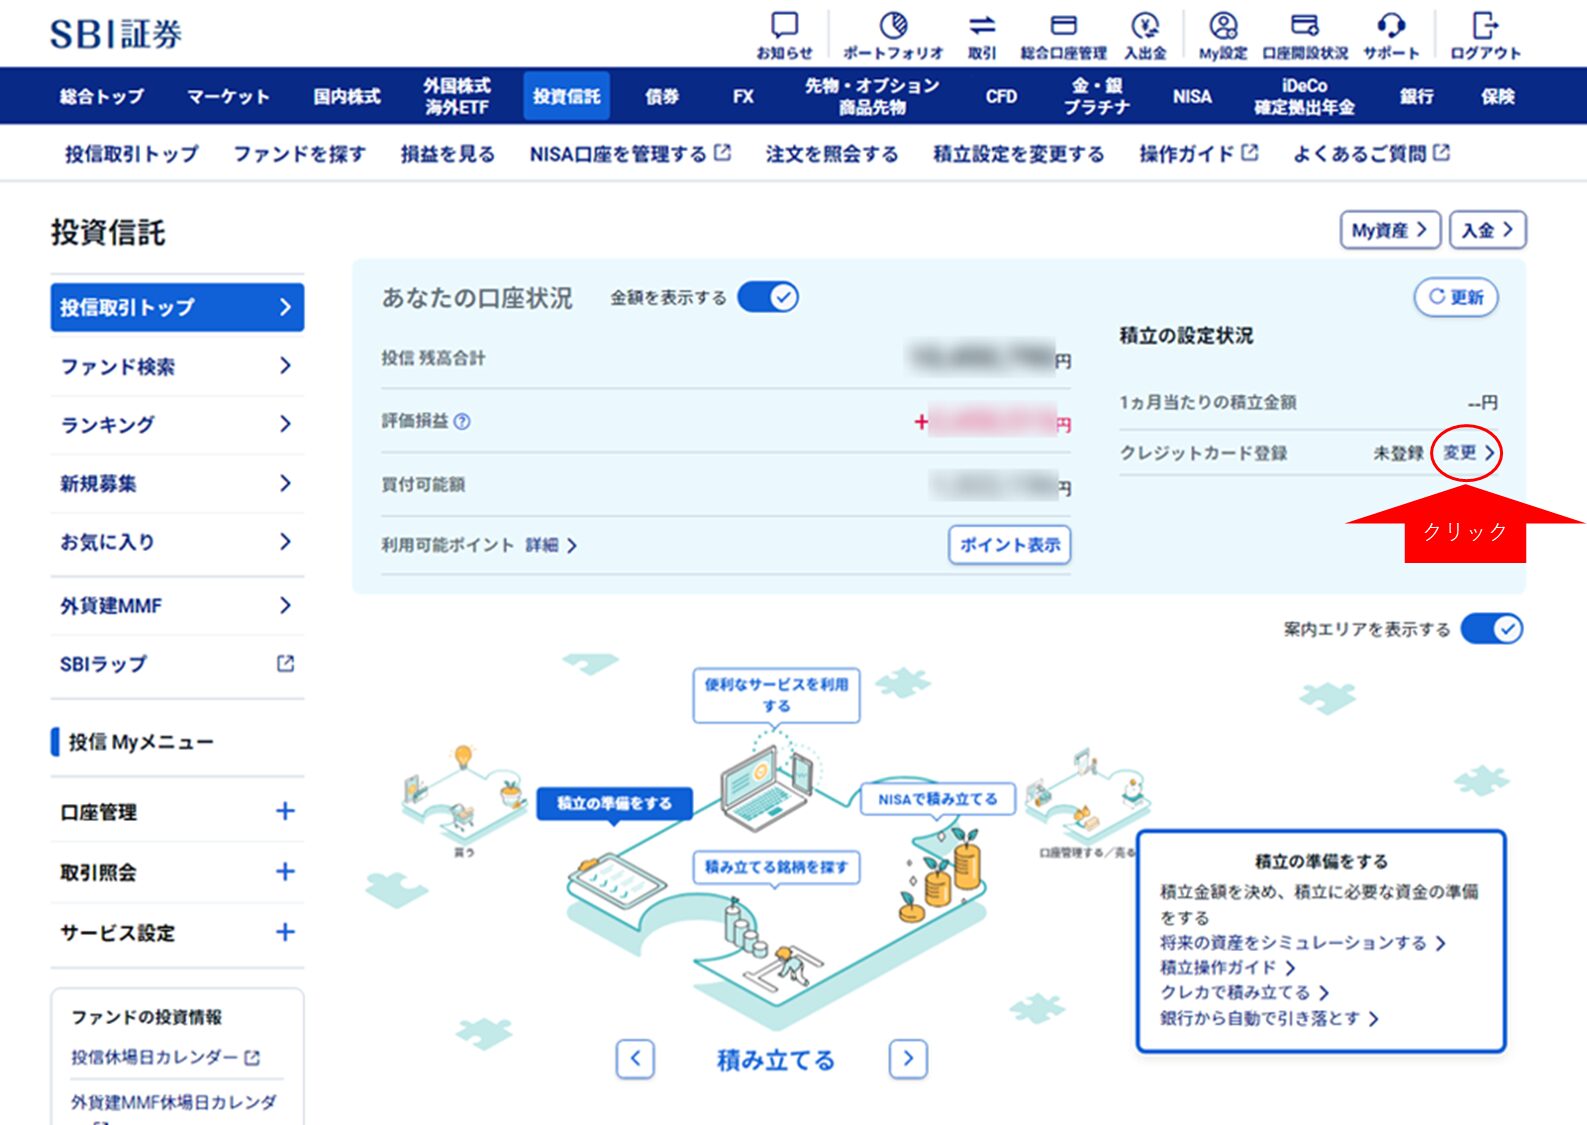Click the ポイント表示 button
1587x1125 pixels.
click(1009, 545)
